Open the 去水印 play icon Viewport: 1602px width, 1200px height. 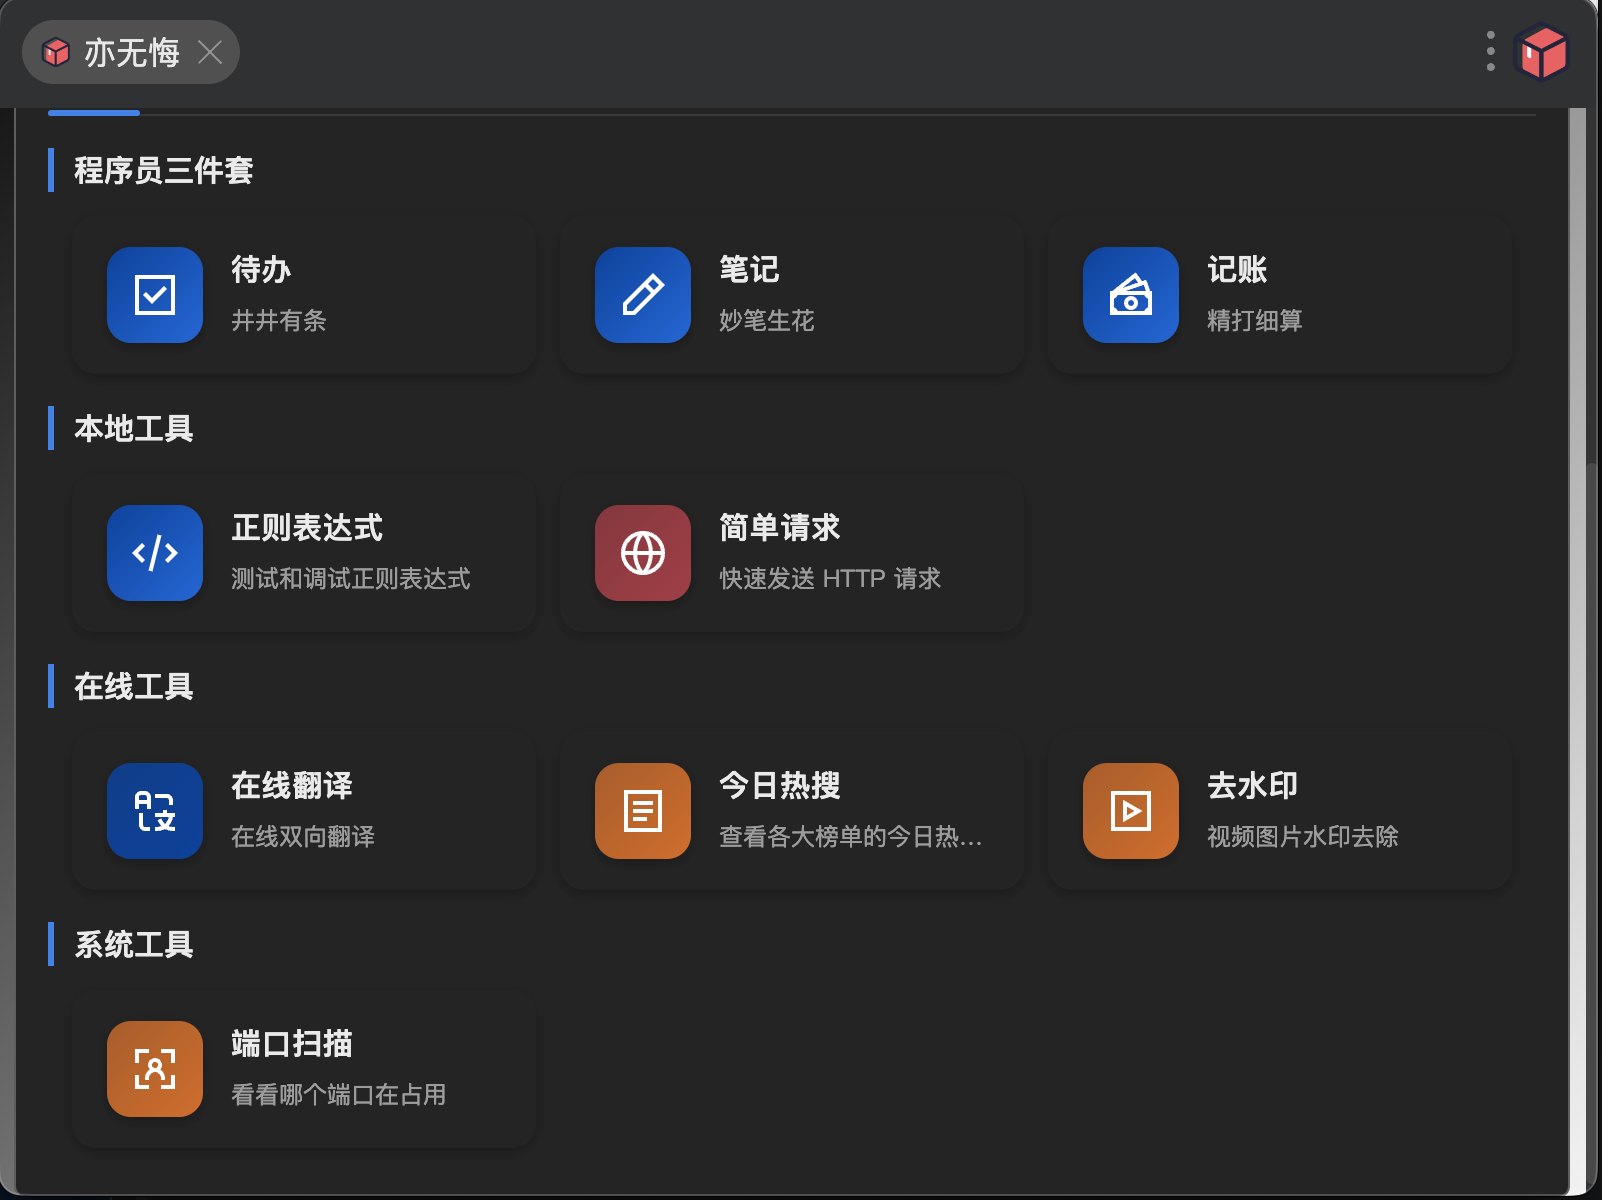point(1131,811)
